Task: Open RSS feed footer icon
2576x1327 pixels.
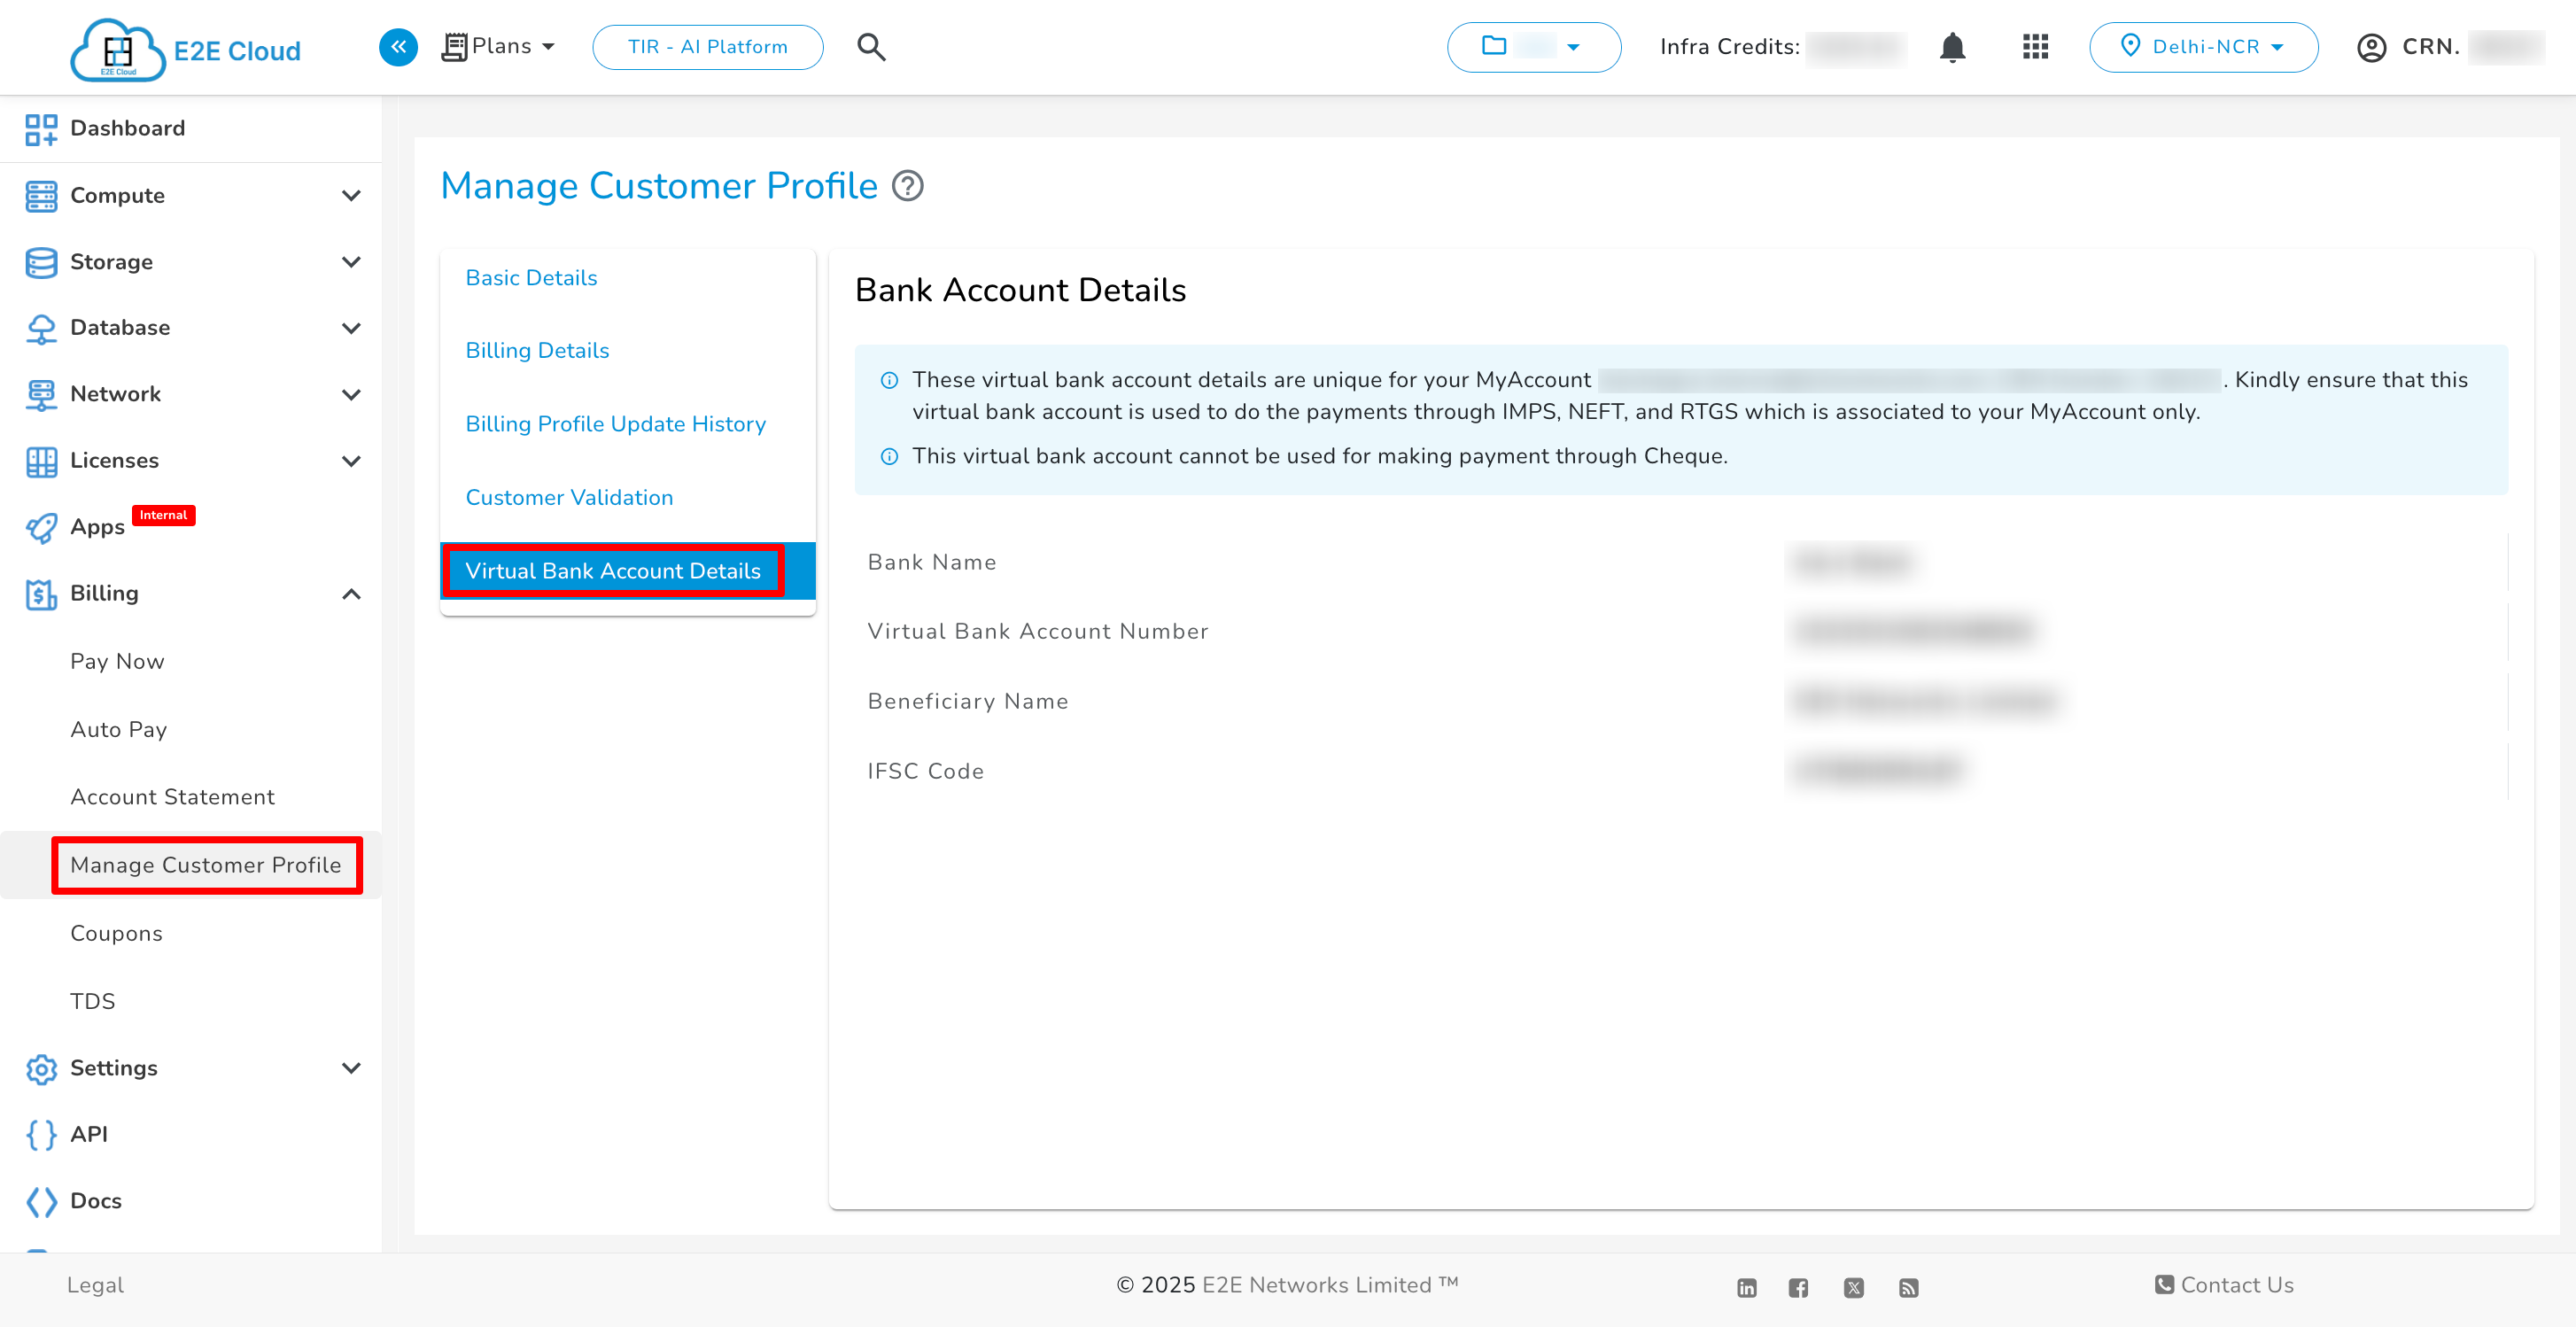Action: 1908,1288
